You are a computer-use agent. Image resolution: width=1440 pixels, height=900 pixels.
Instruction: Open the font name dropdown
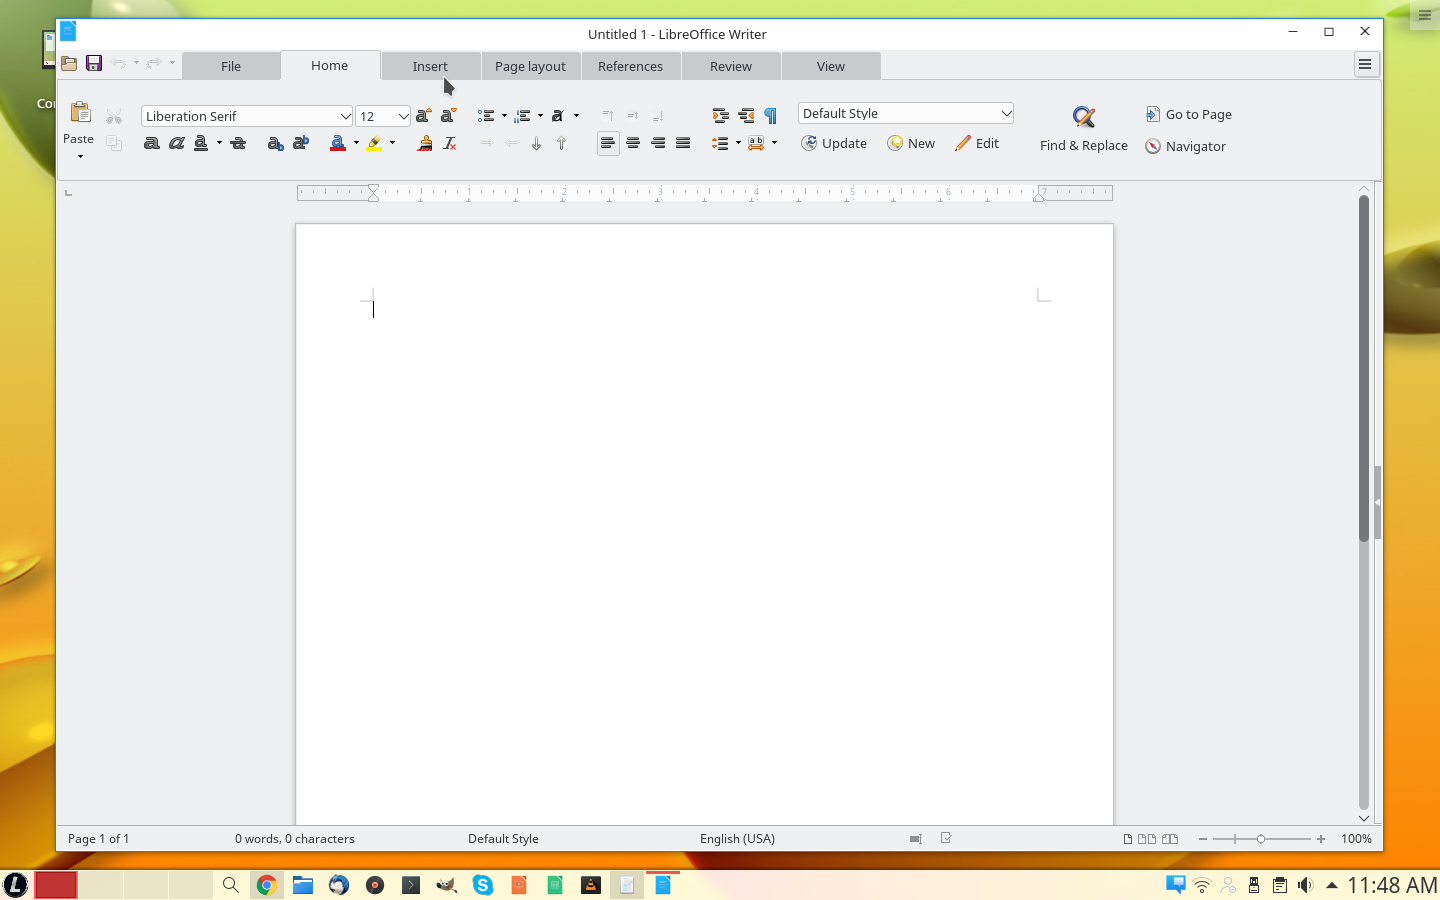(x=345, y=116)
